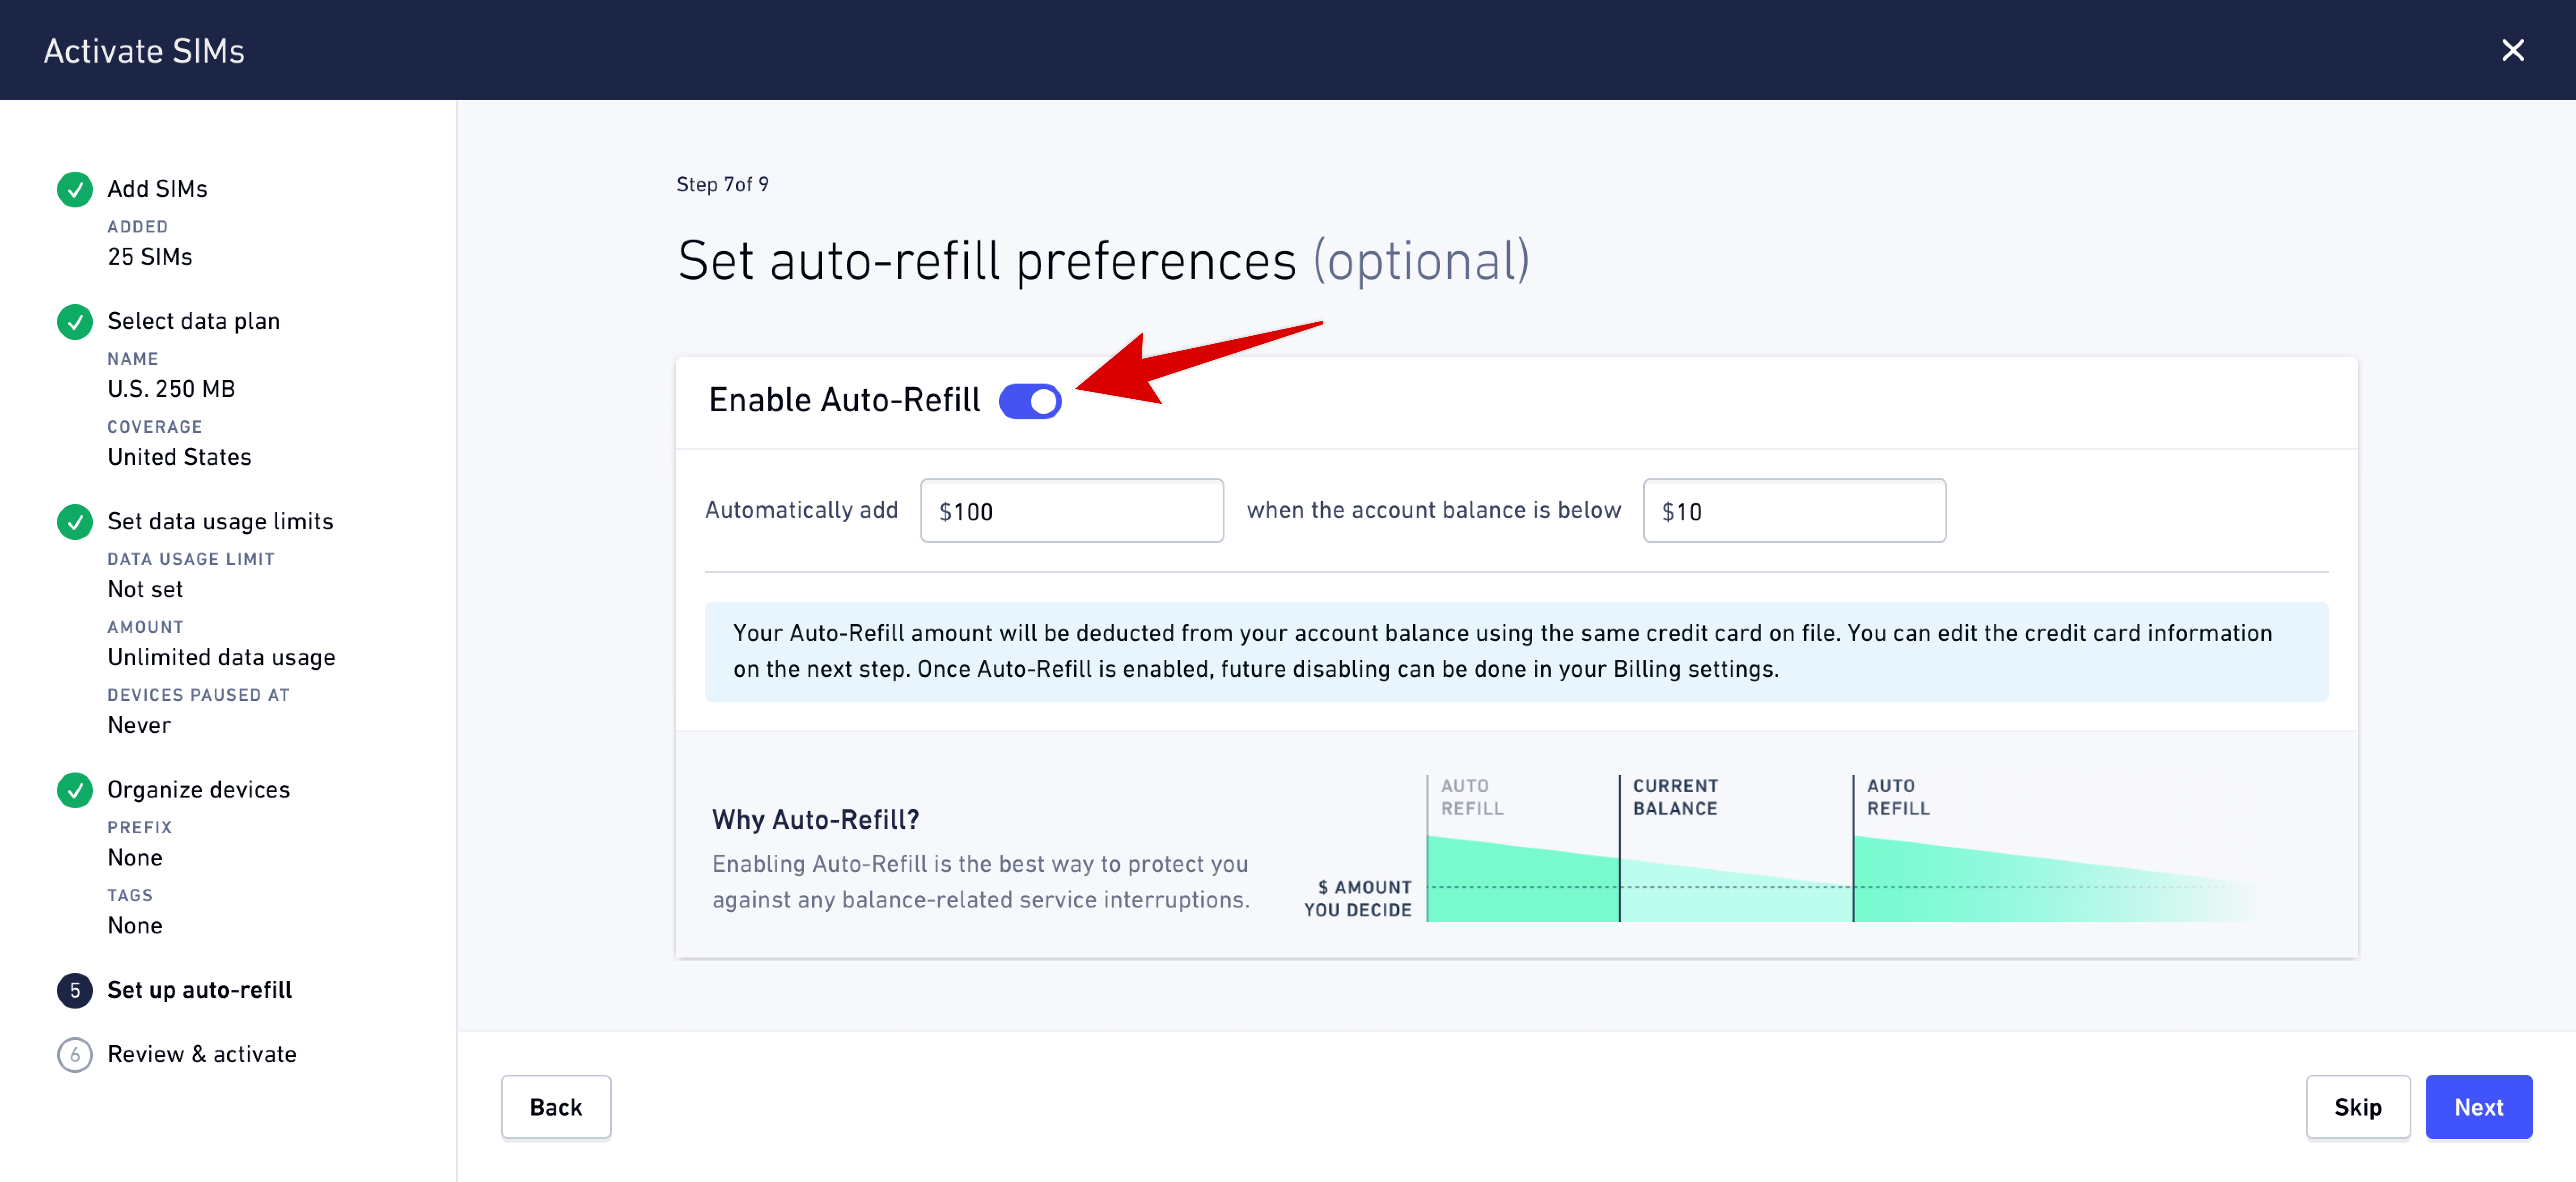Click the "Never" devices paused value
2576x1182 pixels.
(139, 725)
